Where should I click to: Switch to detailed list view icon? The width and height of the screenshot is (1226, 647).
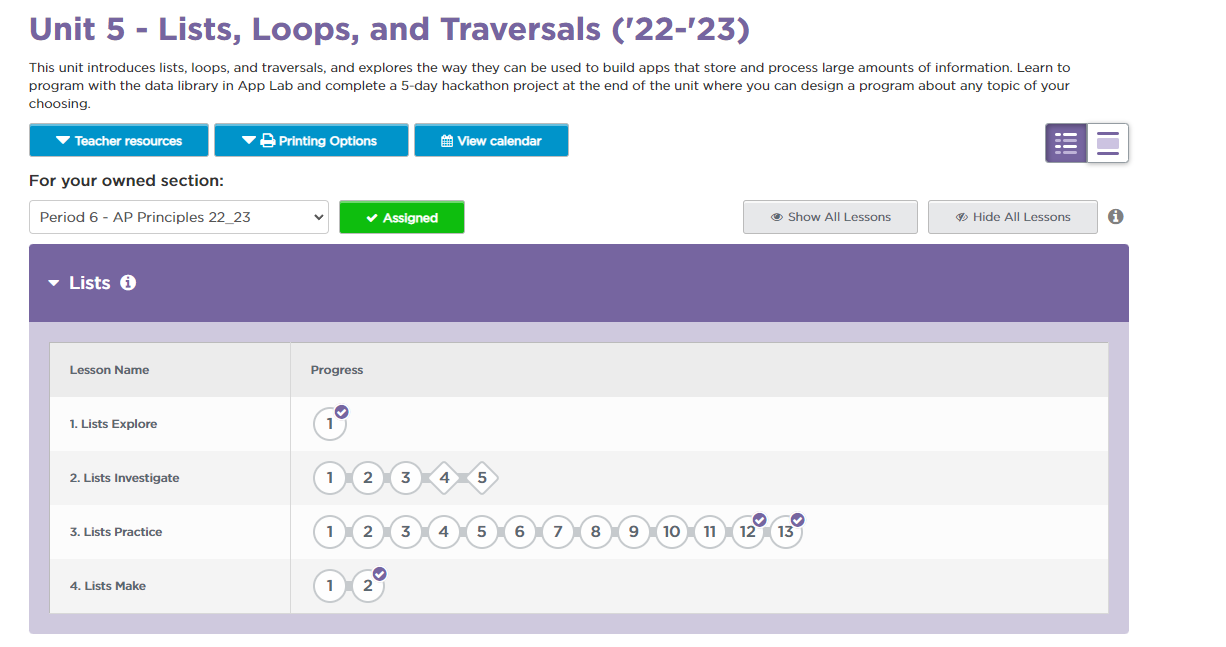pyautogui.click(x=1066, y=143)
